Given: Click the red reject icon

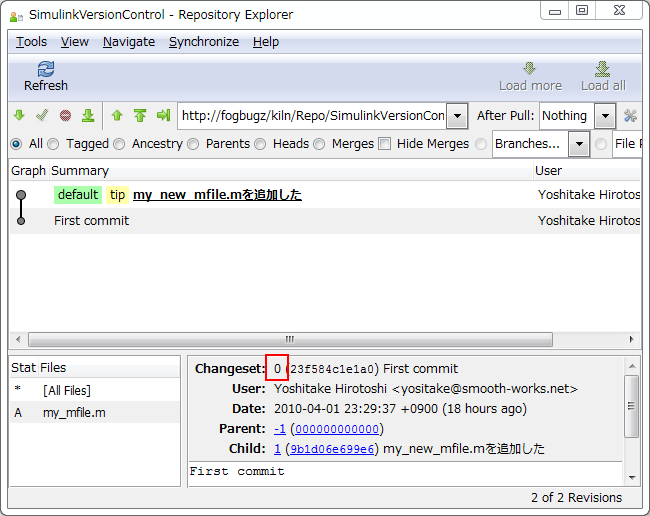Looking at the screenshot, I should [x=65, y=116].
